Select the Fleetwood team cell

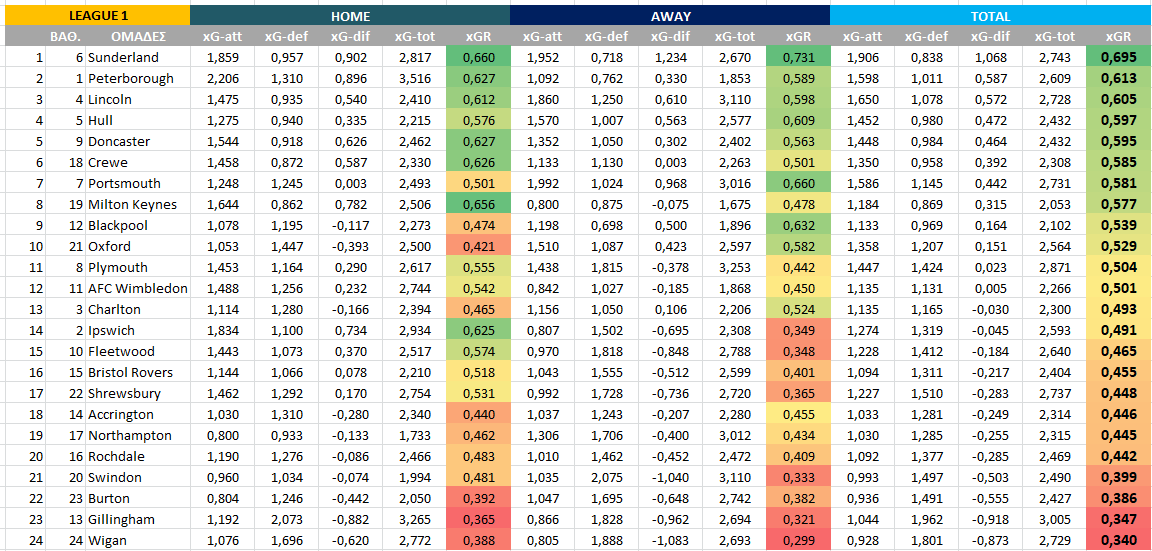tap(138, 351)
